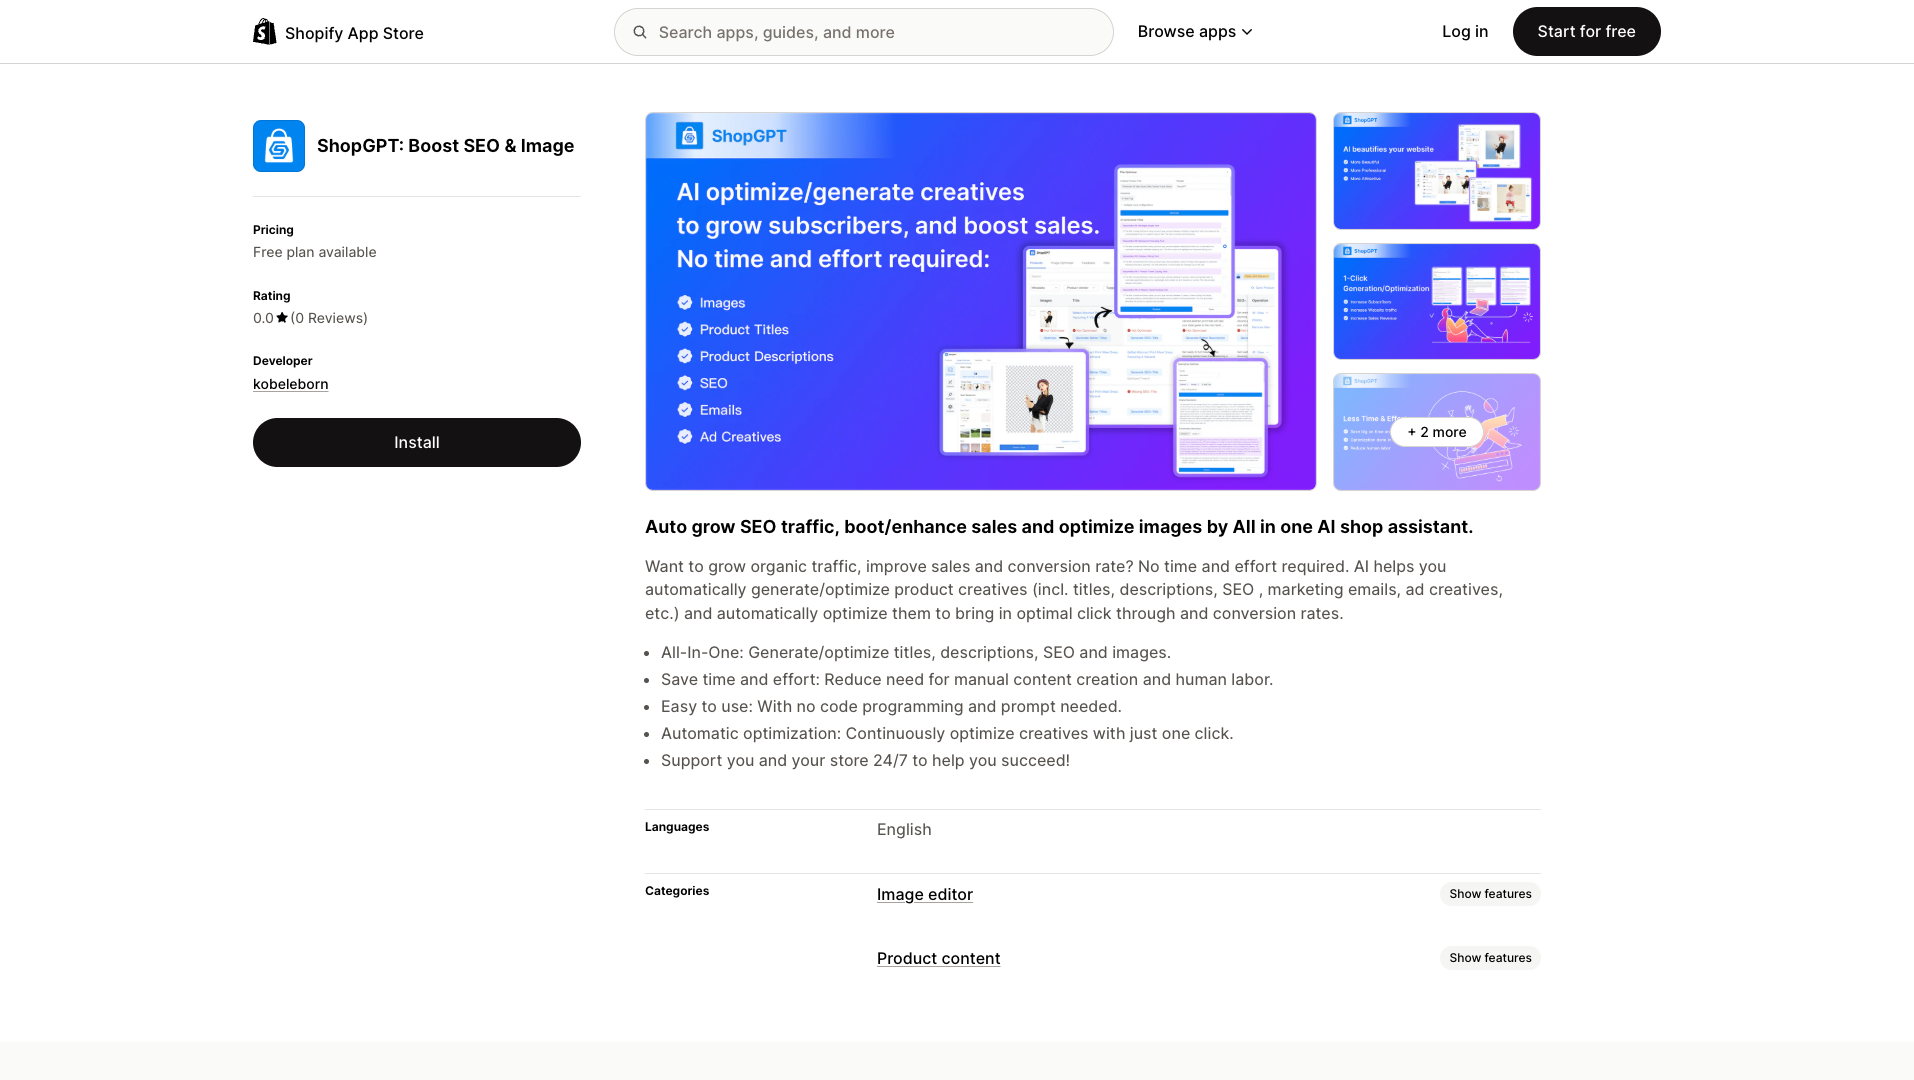Click the 0 Reviews rating text

pyautogui.click(x=329, y=317)
